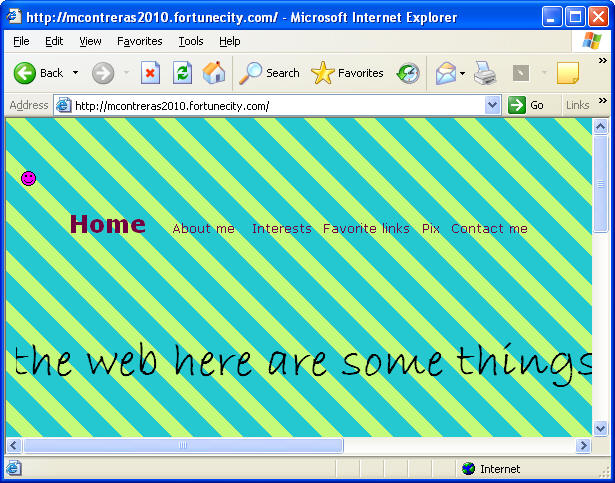Open the Search magnifier toolbar button

coord(269,73)
